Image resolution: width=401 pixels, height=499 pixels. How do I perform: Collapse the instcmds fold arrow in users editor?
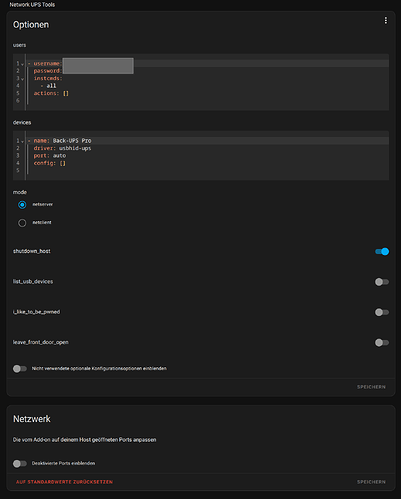tap(22, 79)
